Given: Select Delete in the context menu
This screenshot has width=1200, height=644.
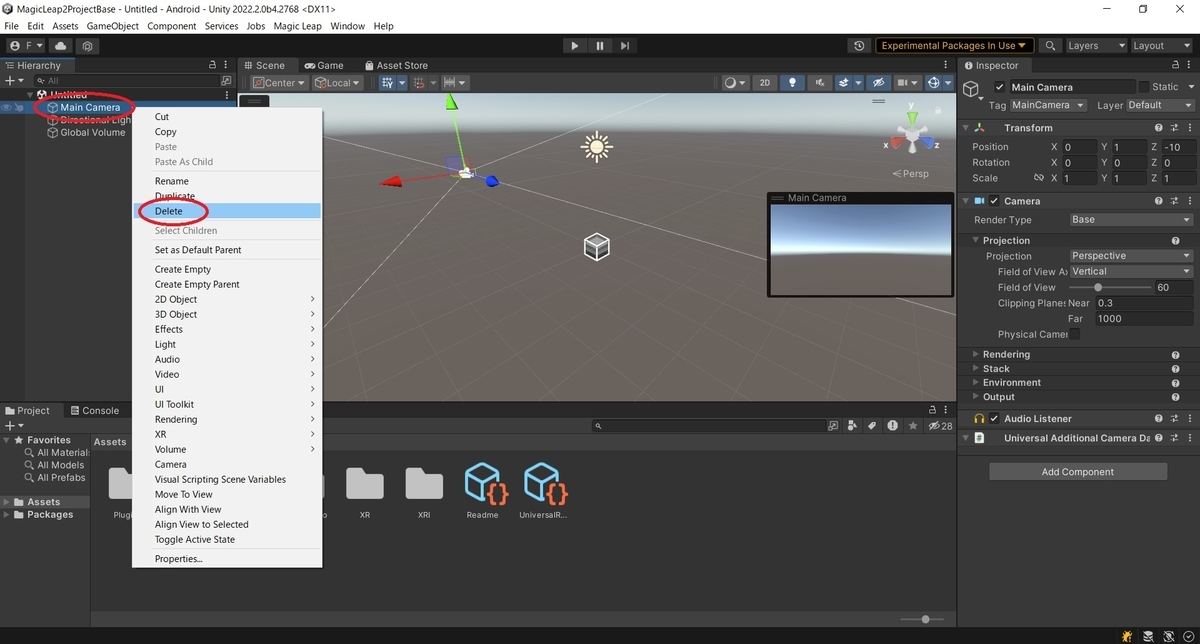Looking at the screenshot, I should (227, 211).
